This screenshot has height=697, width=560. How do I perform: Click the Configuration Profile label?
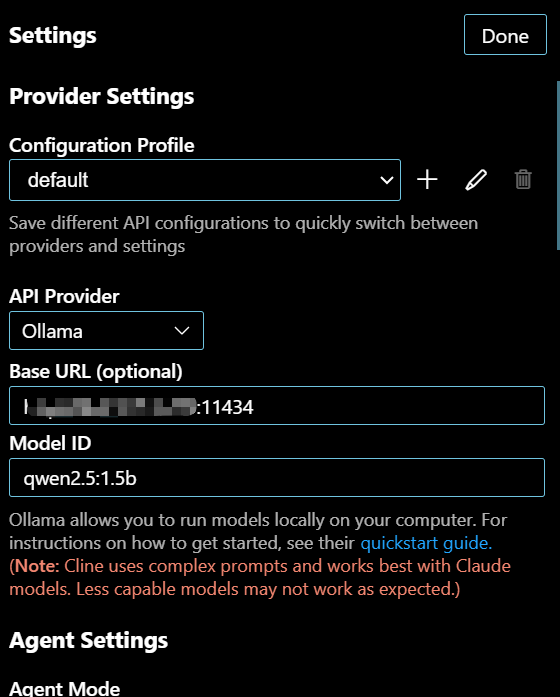(102, 145)
